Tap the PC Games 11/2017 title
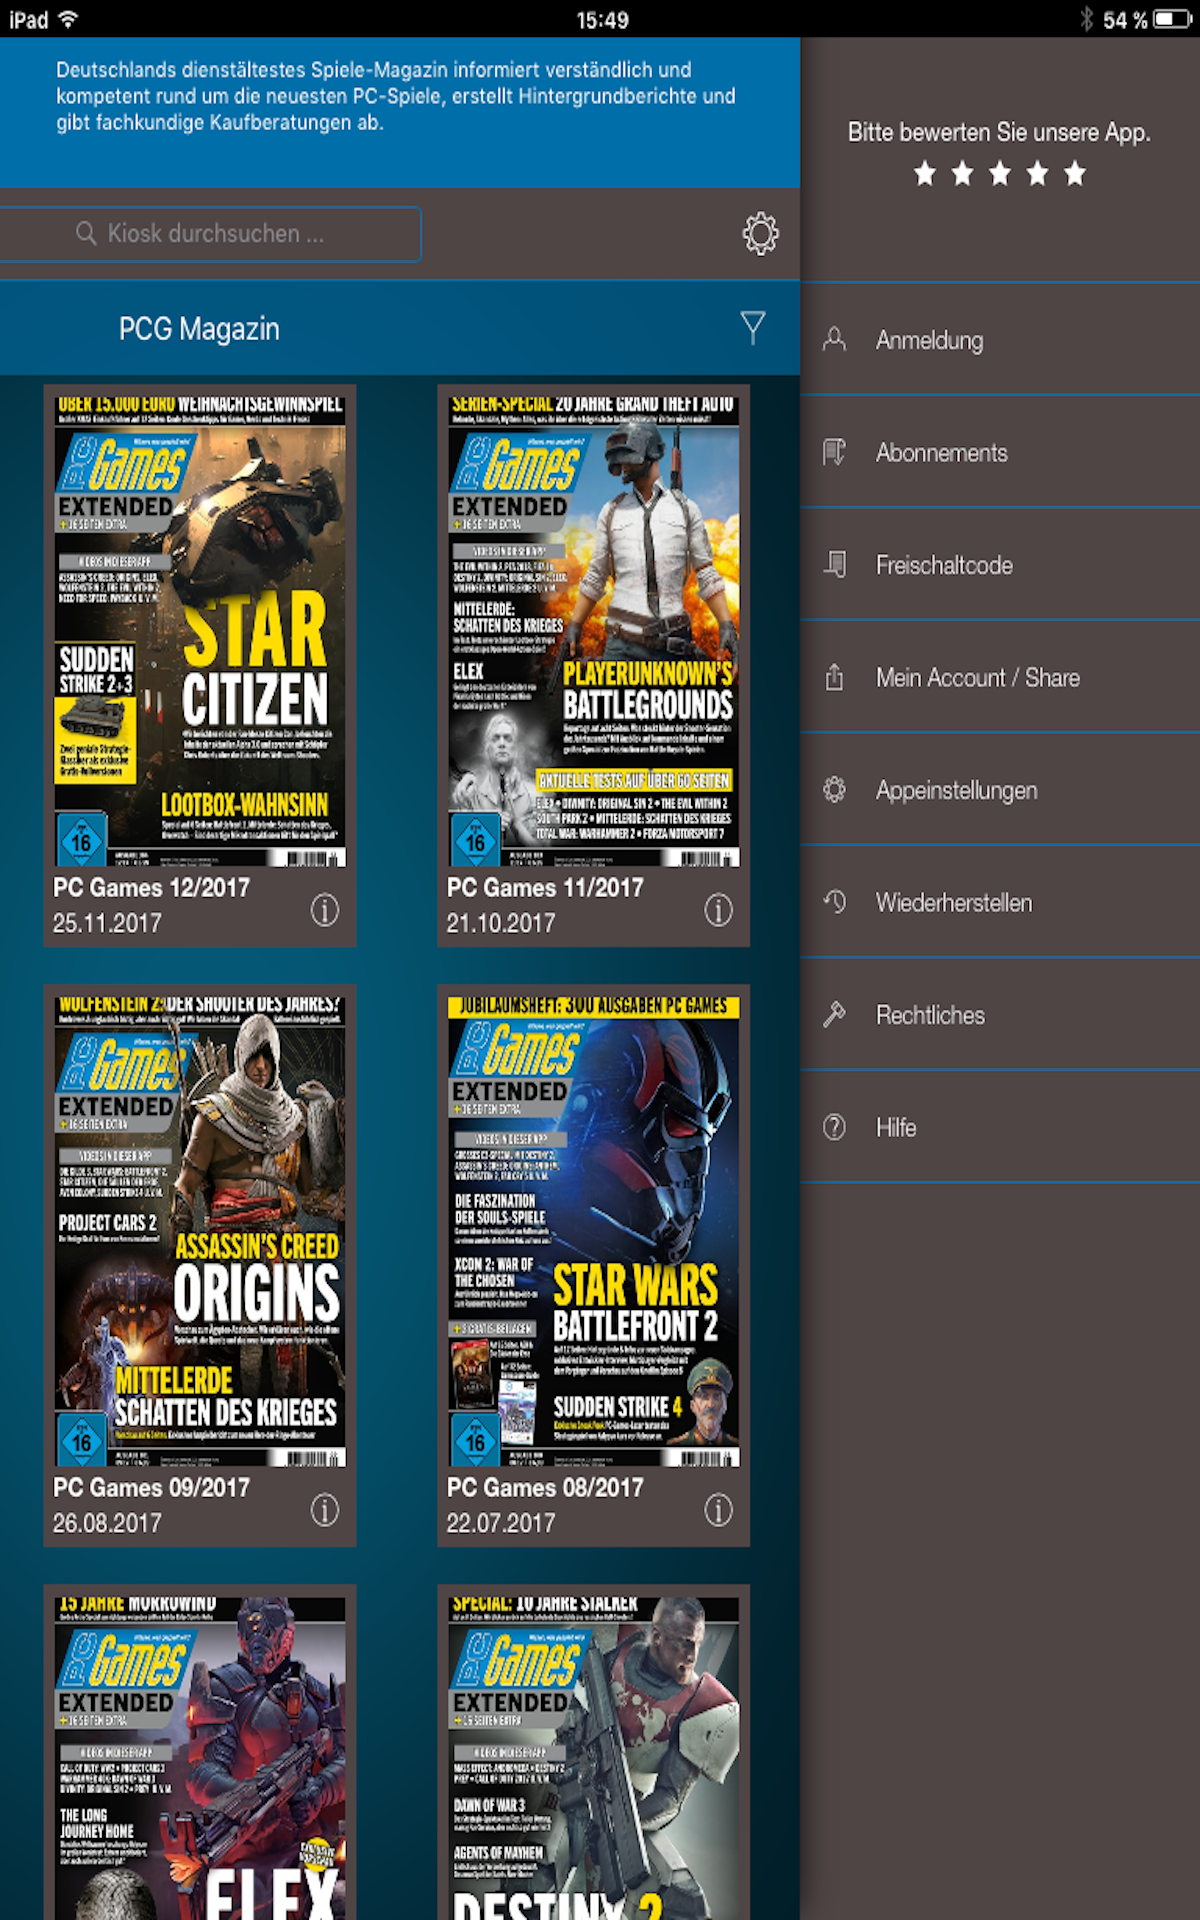Image resolution: width=1200 pixels, height=1920 pixels. pos(545,887)
